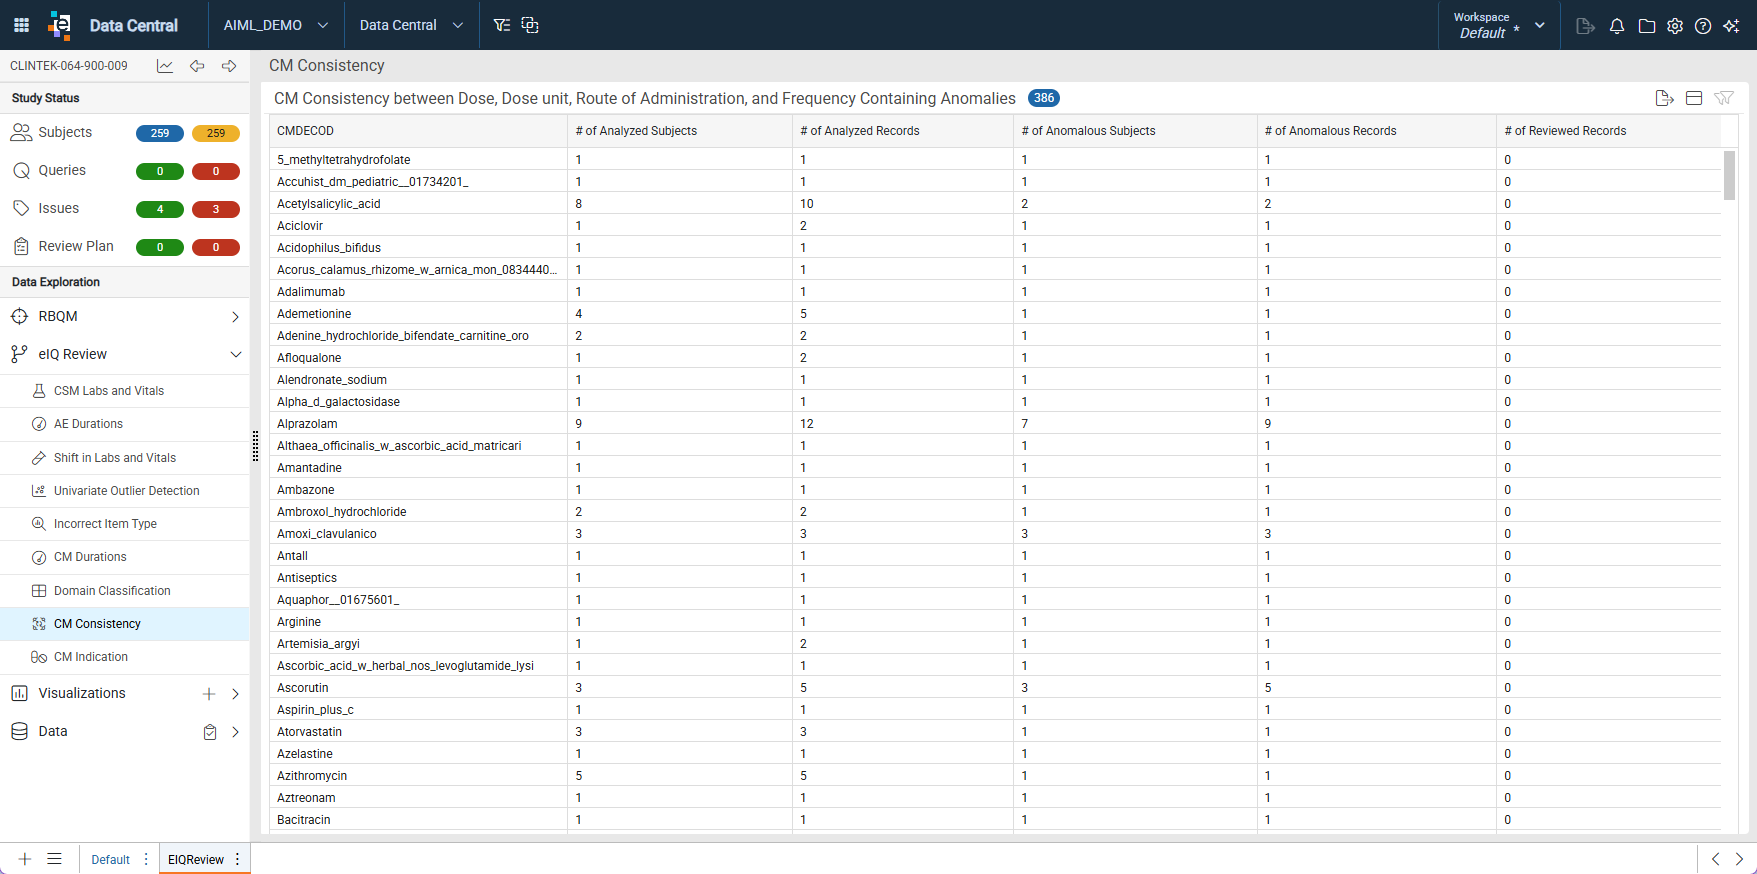Viewport: 1757px width, 874px height.
Task: Click the yellow 259 Subjects badge
Action: coord(216,133)
